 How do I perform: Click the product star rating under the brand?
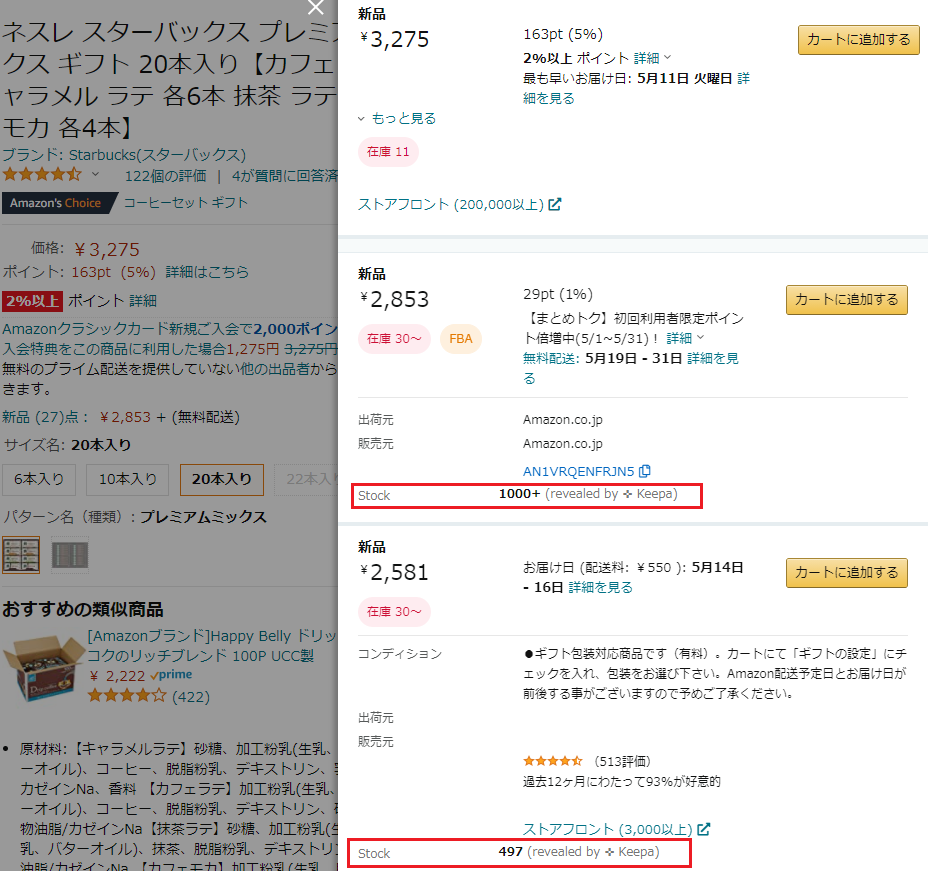pyautogui.click(x=42, y=175)
